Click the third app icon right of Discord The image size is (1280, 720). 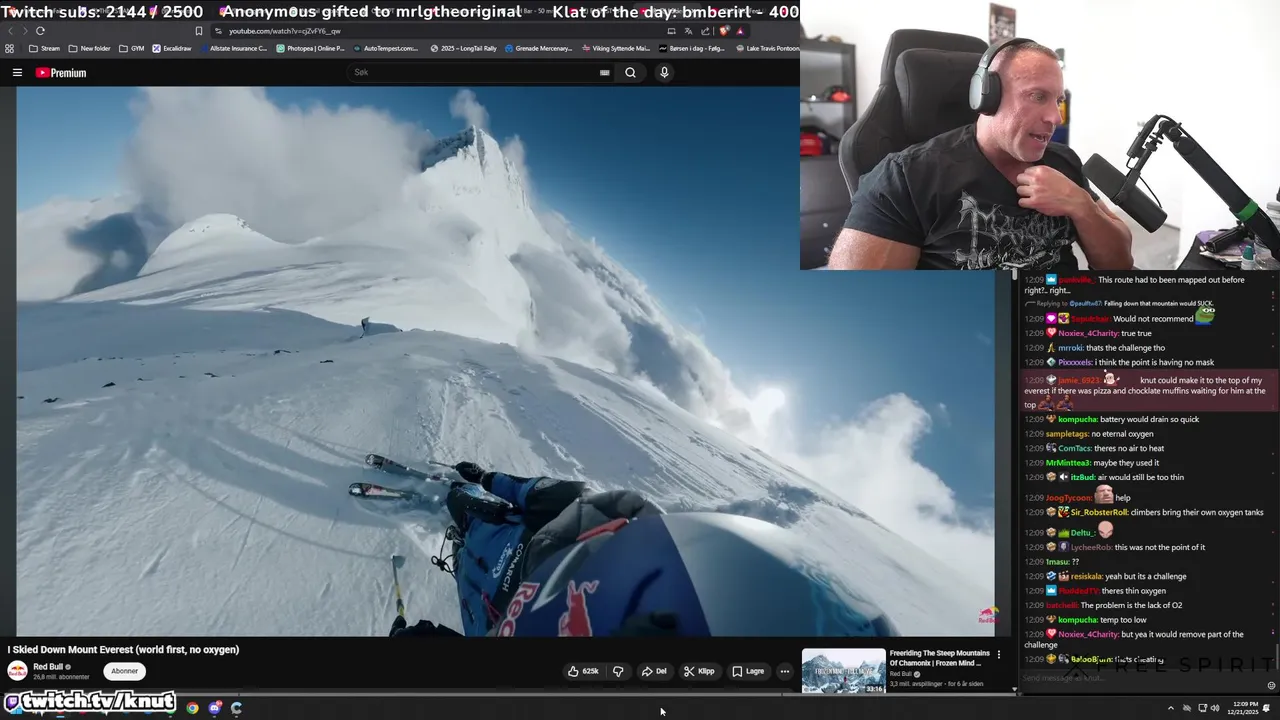pos(236,708)
